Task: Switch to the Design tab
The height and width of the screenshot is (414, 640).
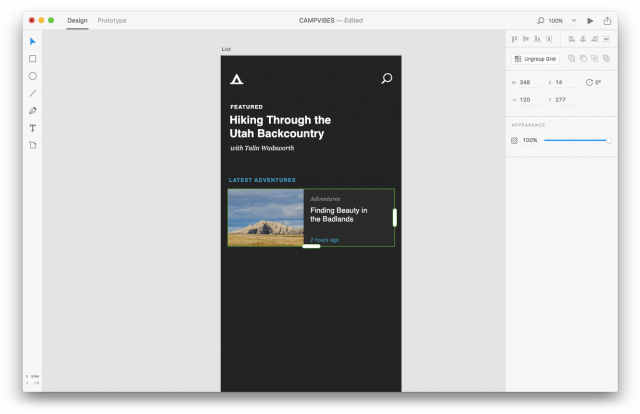Action: tap(77, 20)
